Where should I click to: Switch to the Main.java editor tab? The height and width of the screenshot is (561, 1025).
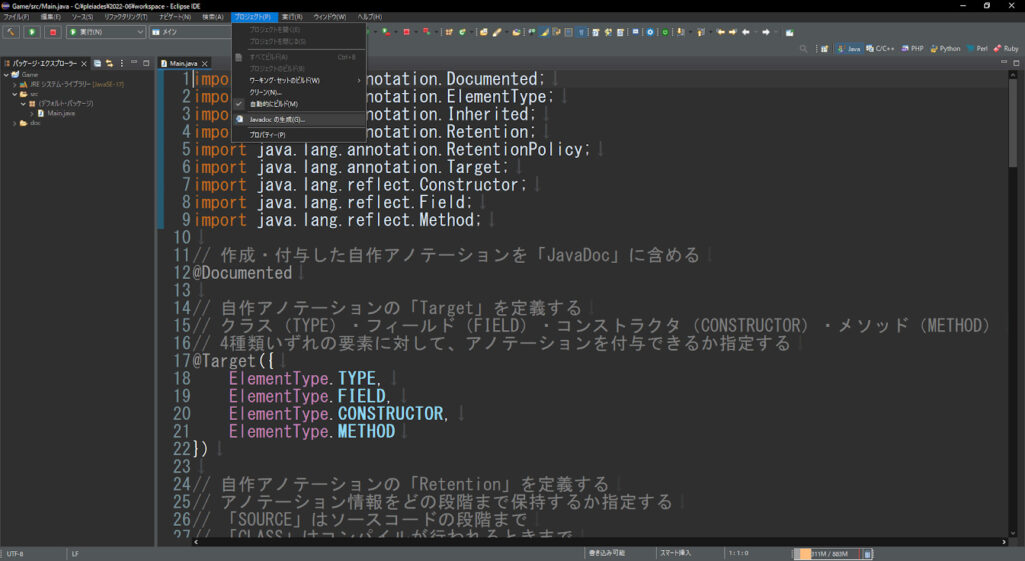182,63
